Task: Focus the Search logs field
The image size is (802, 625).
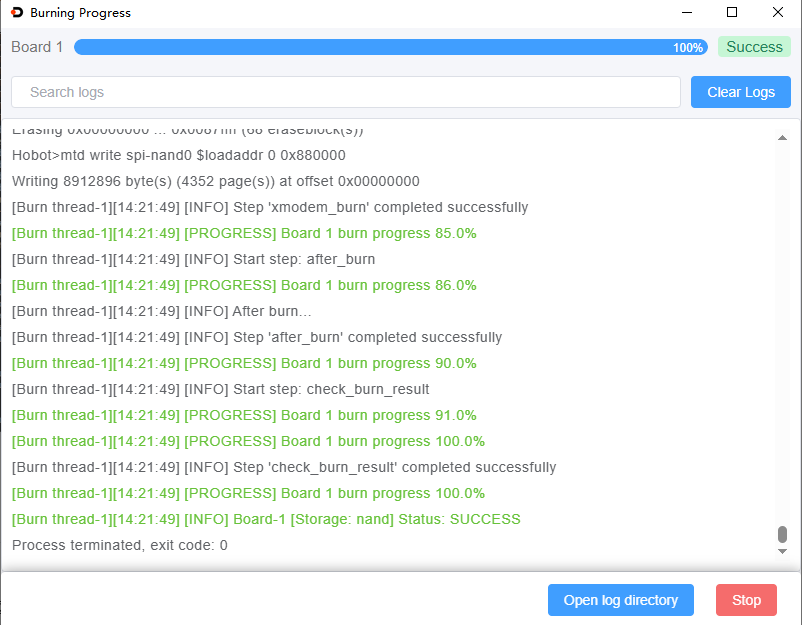Action: [x=346, y=92]
